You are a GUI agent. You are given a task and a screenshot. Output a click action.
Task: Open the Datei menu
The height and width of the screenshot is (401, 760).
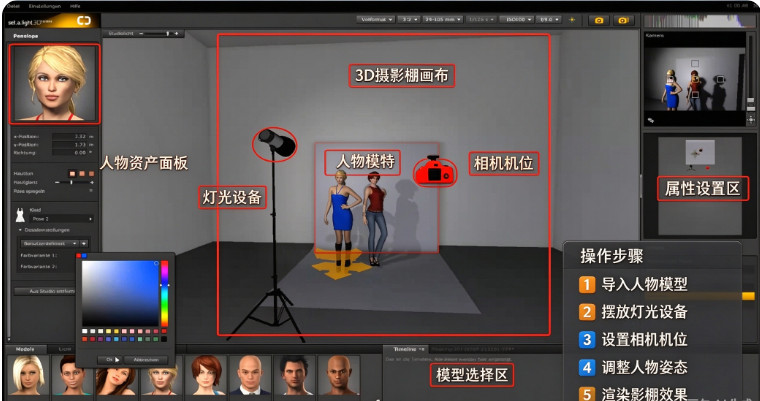pyautogui.click(x=13, y=6)
